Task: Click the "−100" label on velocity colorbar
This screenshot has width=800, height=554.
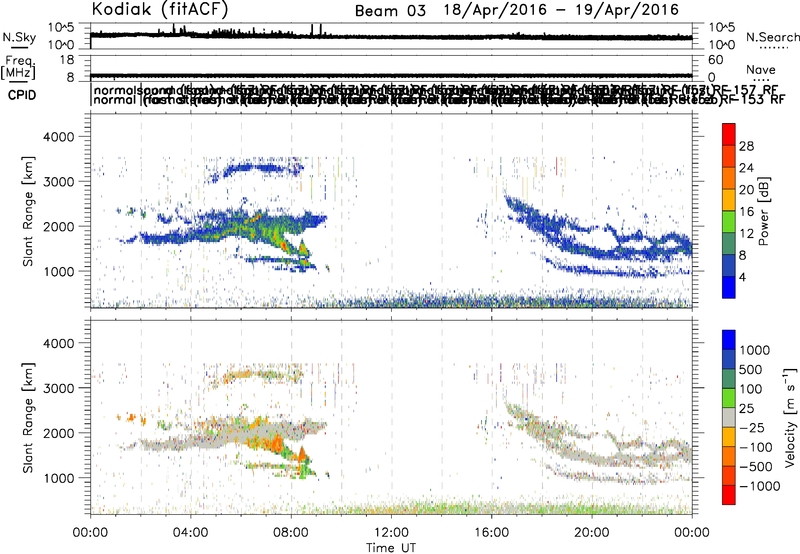Action: [755, 447]
